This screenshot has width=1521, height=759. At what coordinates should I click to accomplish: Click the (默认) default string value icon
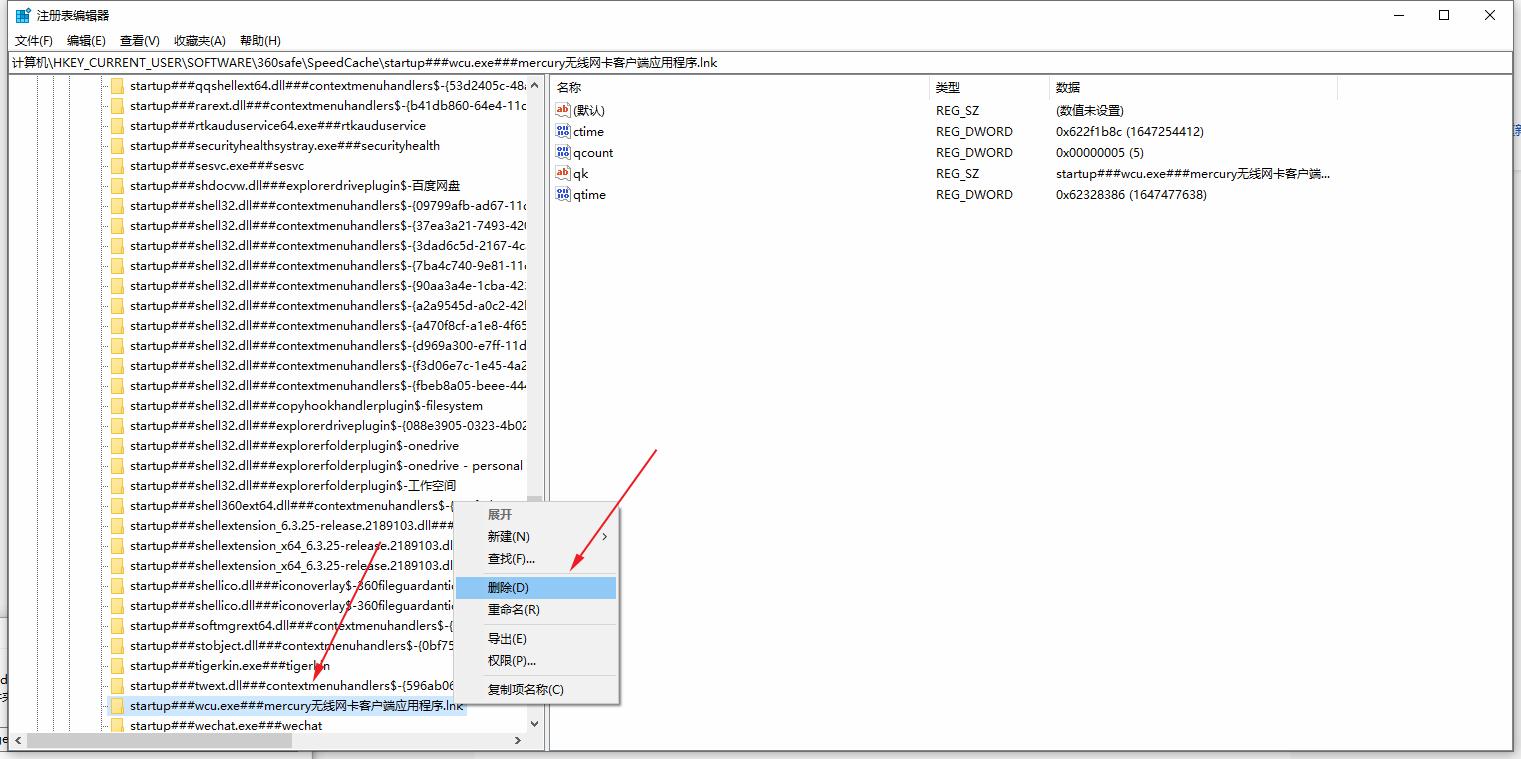(563, 111)
